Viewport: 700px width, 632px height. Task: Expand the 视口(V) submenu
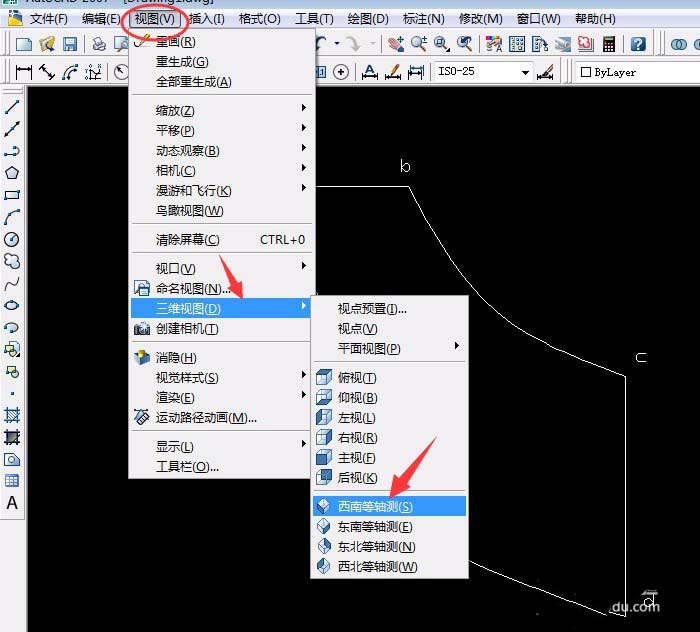pyautogui.click(x=221, y=268)
